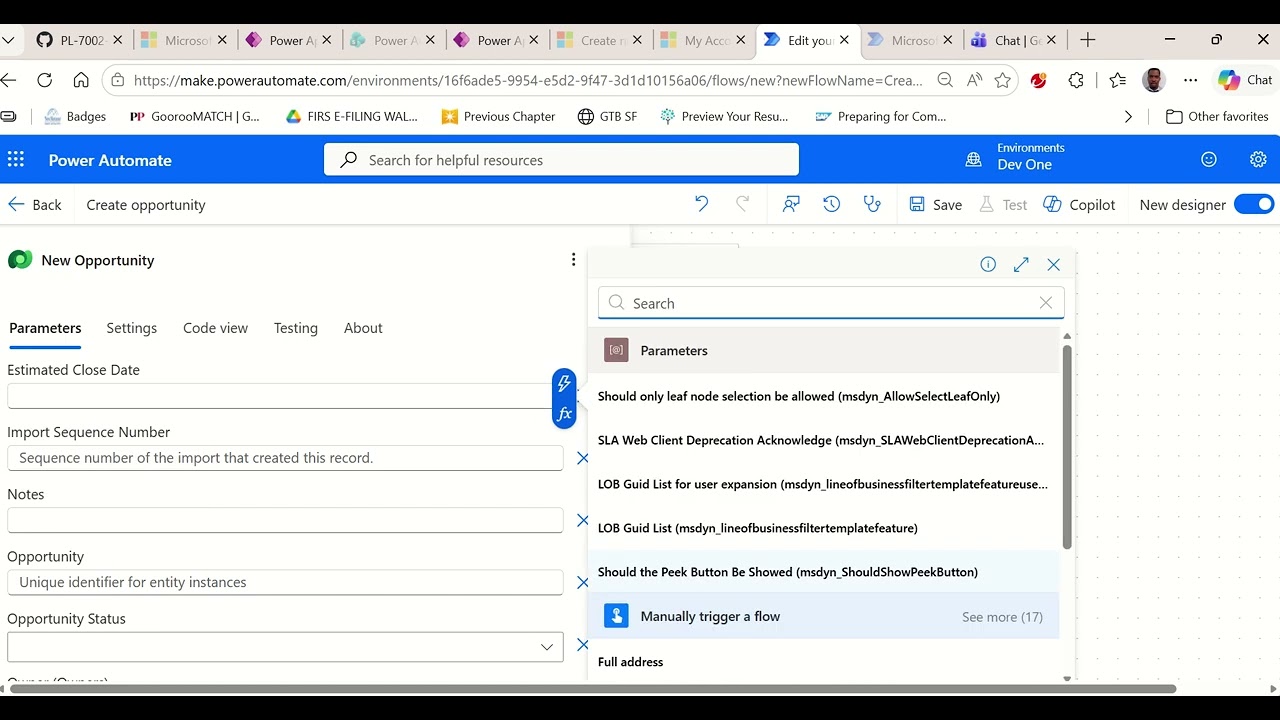Run the flow checker stethoscope

click(x=872, y=204)
